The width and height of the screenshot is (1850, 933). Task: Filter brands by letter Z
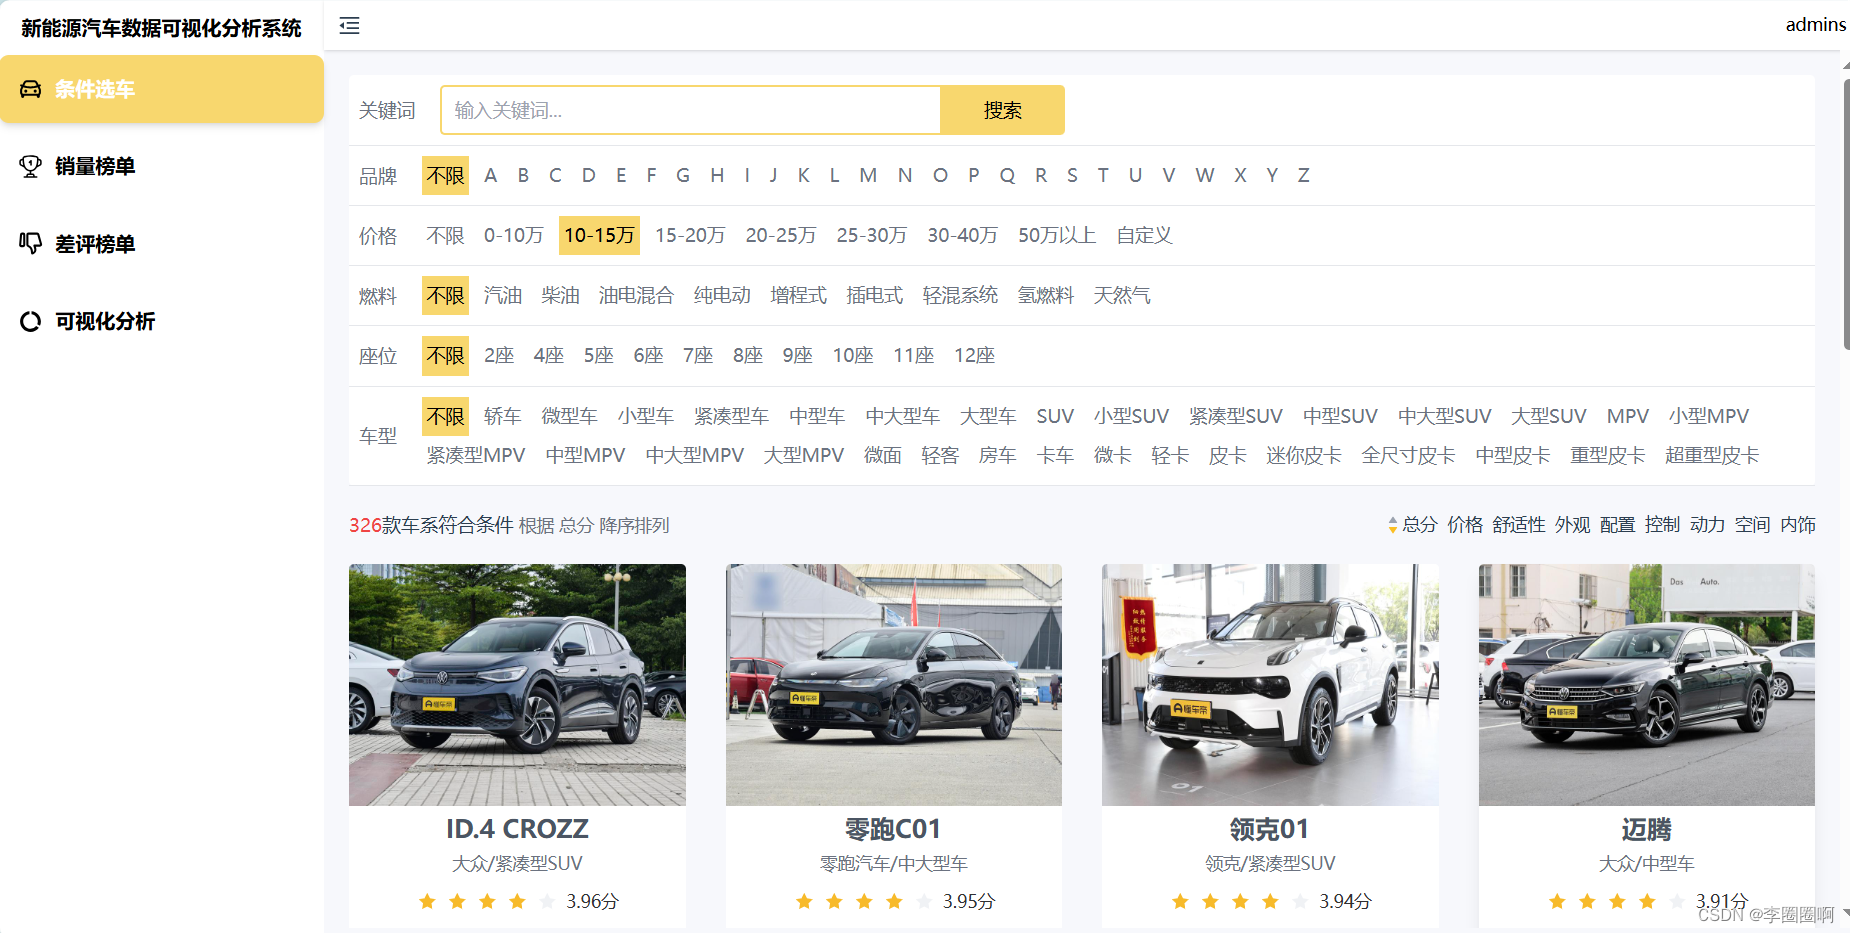pos(1304,176)
